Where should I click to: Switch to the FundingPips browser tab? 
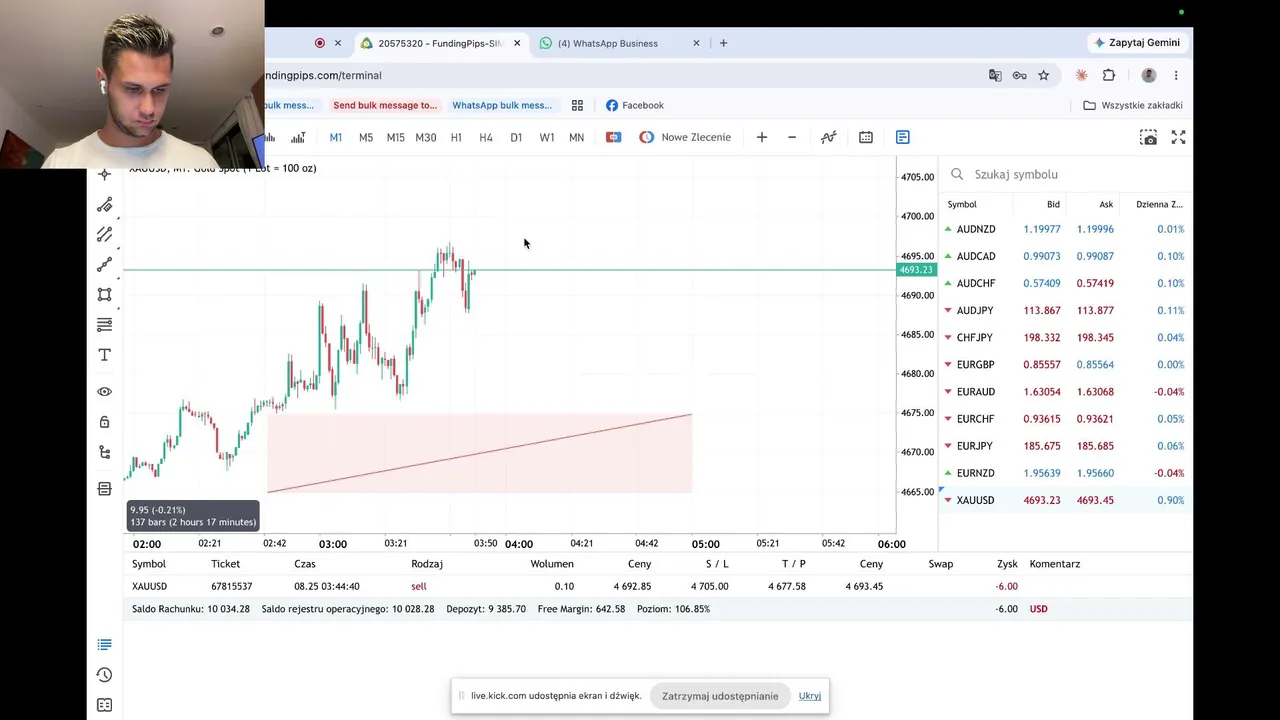click(441, 43)
